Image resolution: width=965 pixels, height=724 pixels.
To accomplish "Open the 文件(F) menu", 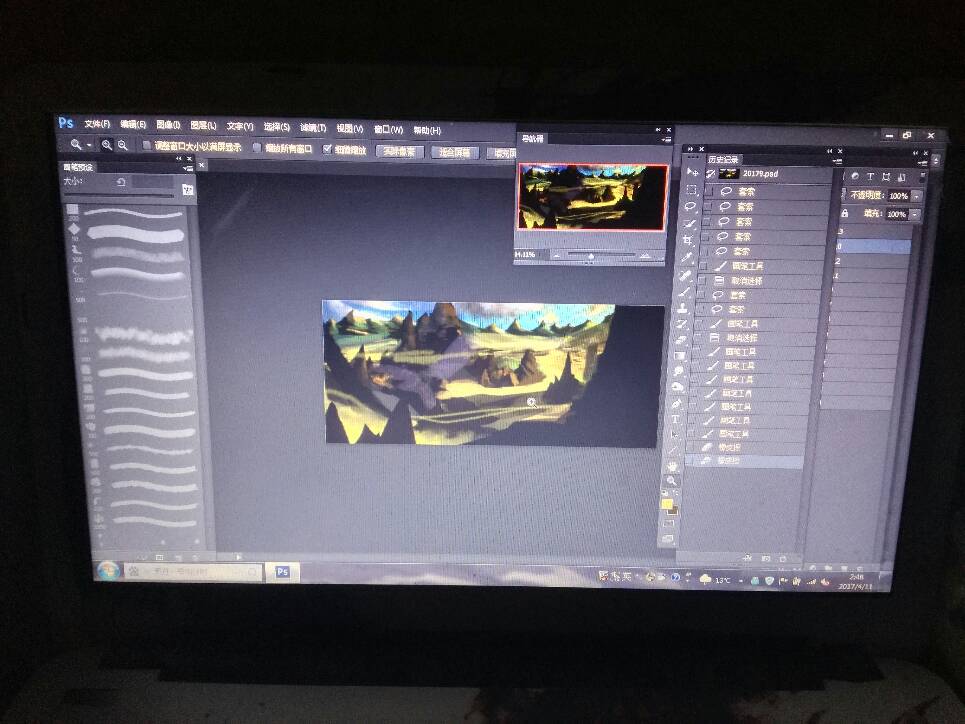I will 97,124.
